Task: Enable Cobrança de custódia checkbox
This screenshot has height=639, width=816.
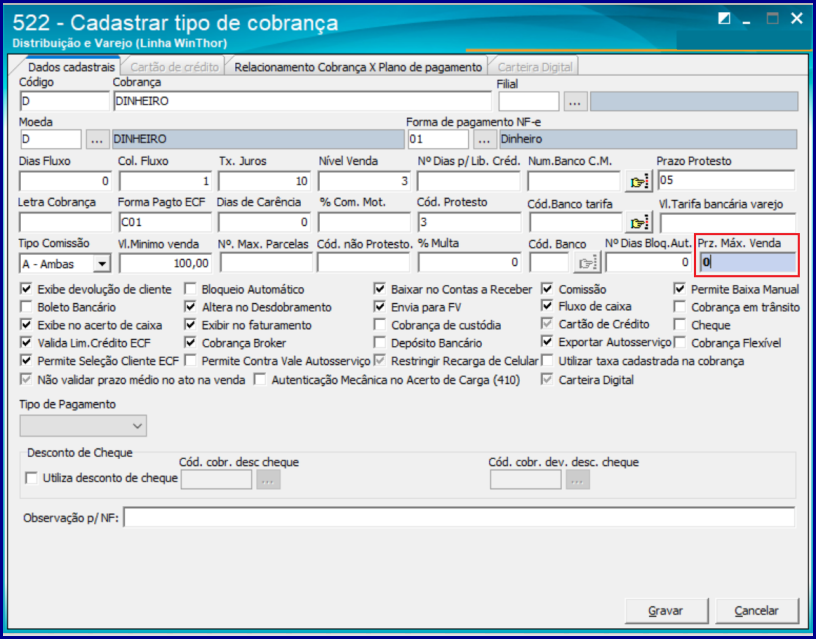Action: click(x=380, y=325)
